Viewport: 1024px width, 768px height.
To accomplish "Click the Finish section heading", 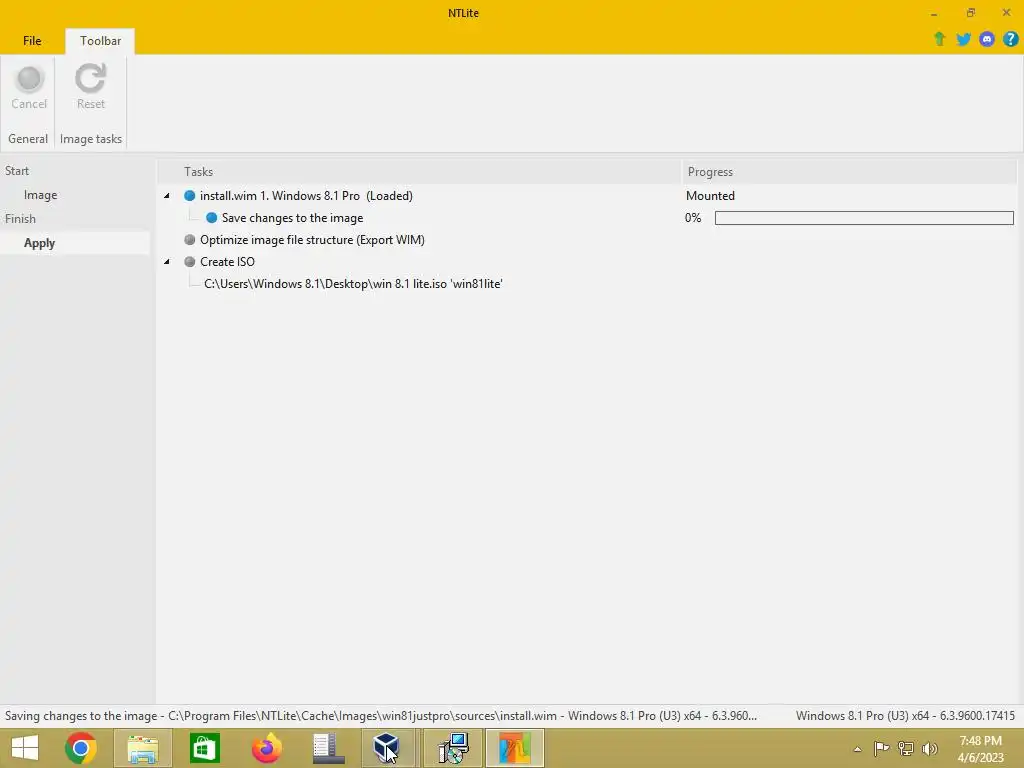I will 20,219.
